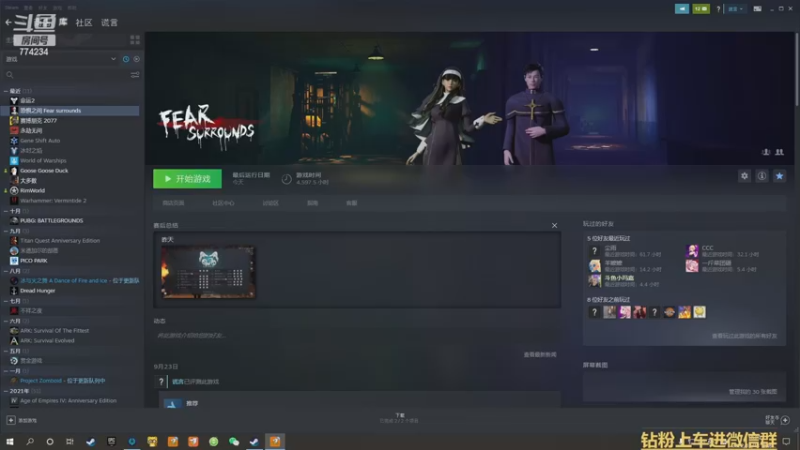Open the Support game tab
The width and height of the screenshot is (800, 450).
point(352,203)
